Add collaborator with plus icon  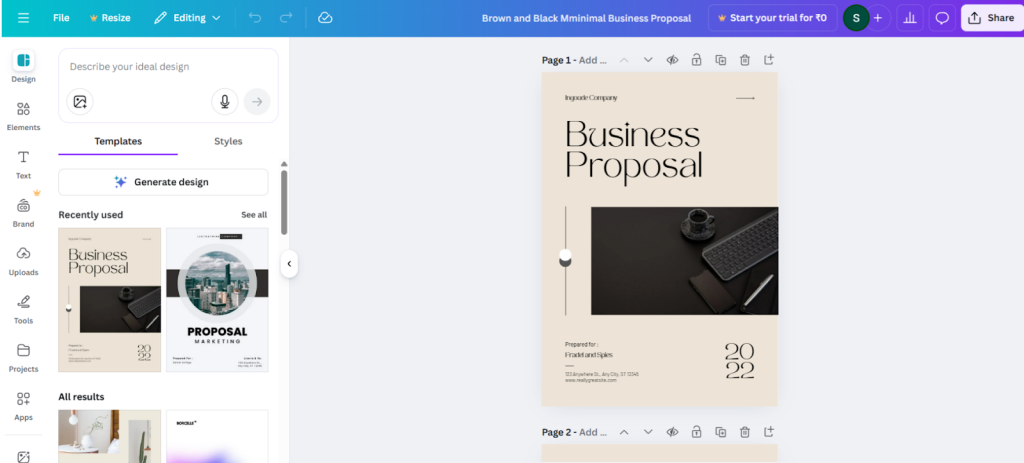pos(878,18)
